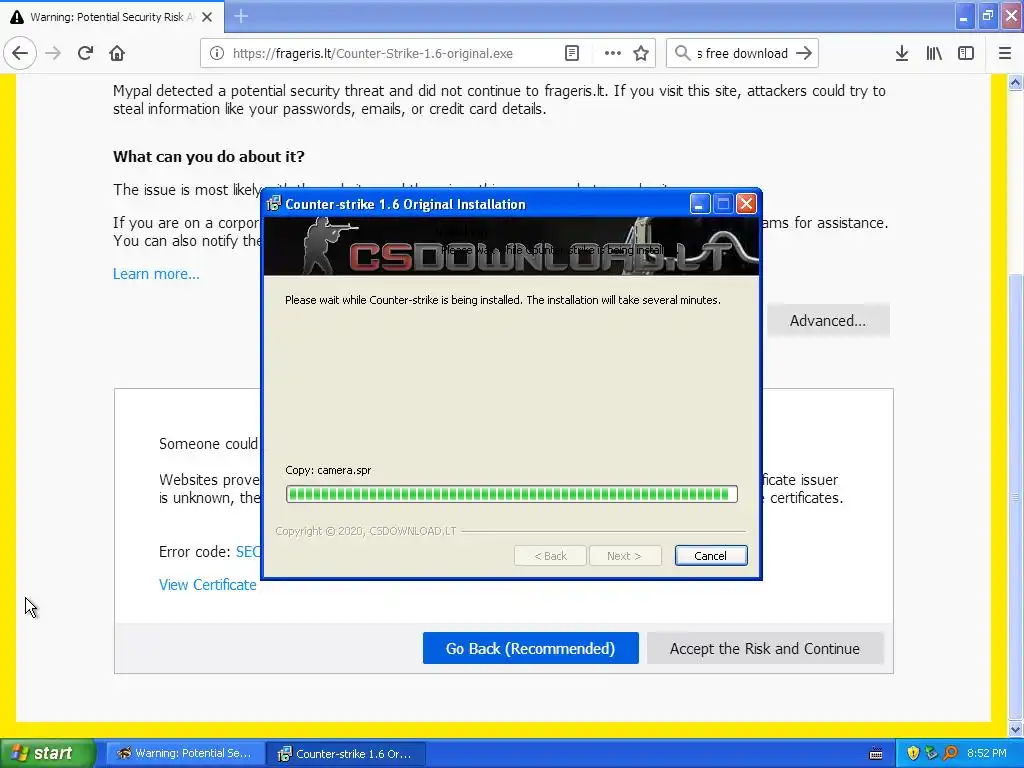Click the safely remove hardware tray icon
Viewport: 1024px width, 768px height.
tap(931, 754)
